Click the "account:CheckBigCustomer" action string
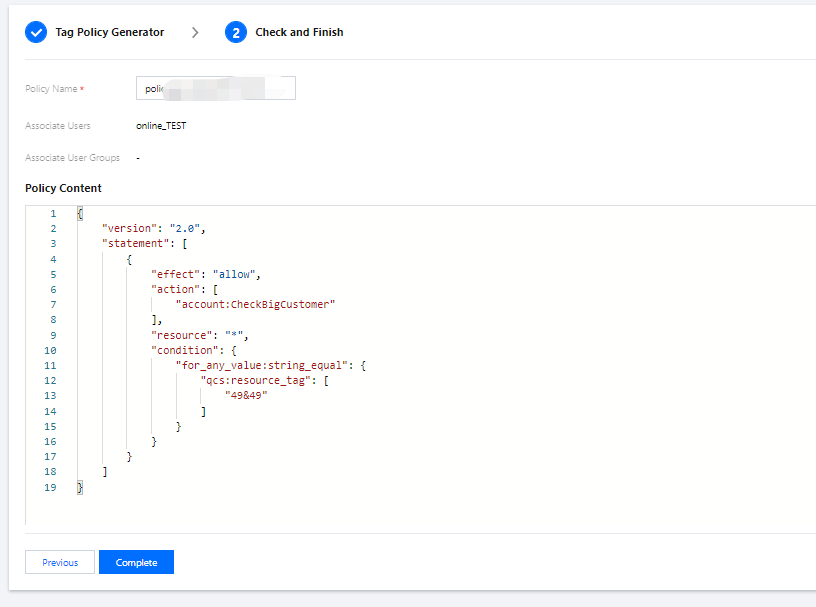 (254, 304)
